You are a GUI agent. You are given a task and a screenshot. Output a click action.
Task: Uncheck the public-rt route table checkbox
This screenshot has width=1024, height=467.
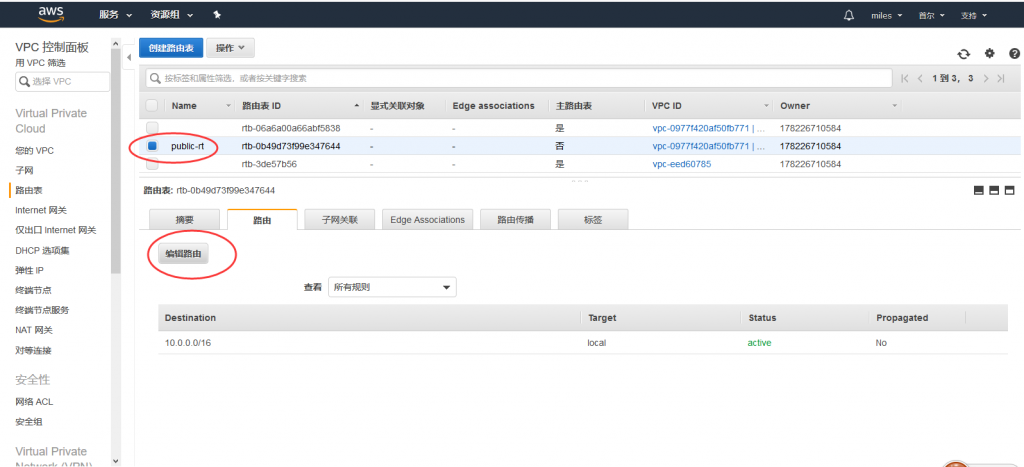(x=152, y=146)
